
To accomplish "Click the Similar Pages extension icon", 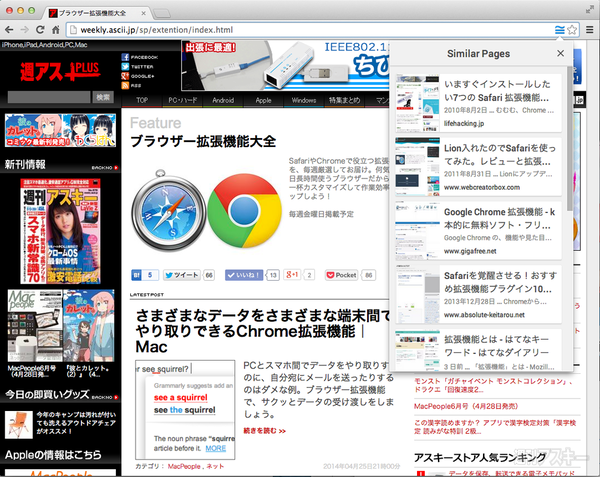I will pos(559,30).
